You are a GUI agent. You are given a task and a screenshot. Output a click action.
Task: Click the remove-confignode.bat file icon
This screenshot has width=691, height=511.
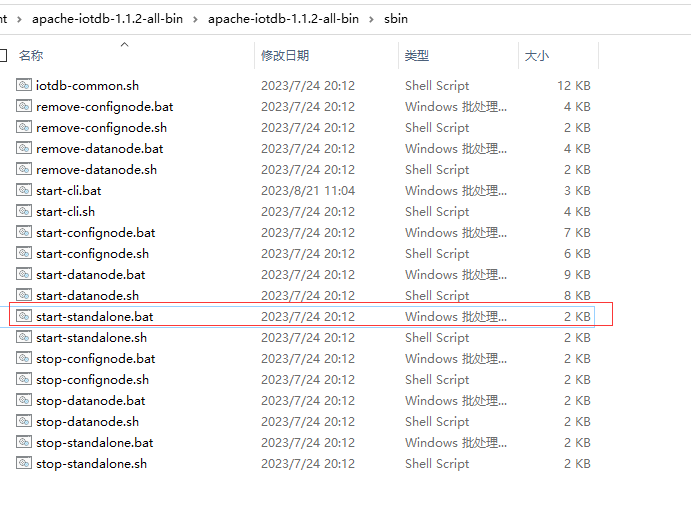24,106
